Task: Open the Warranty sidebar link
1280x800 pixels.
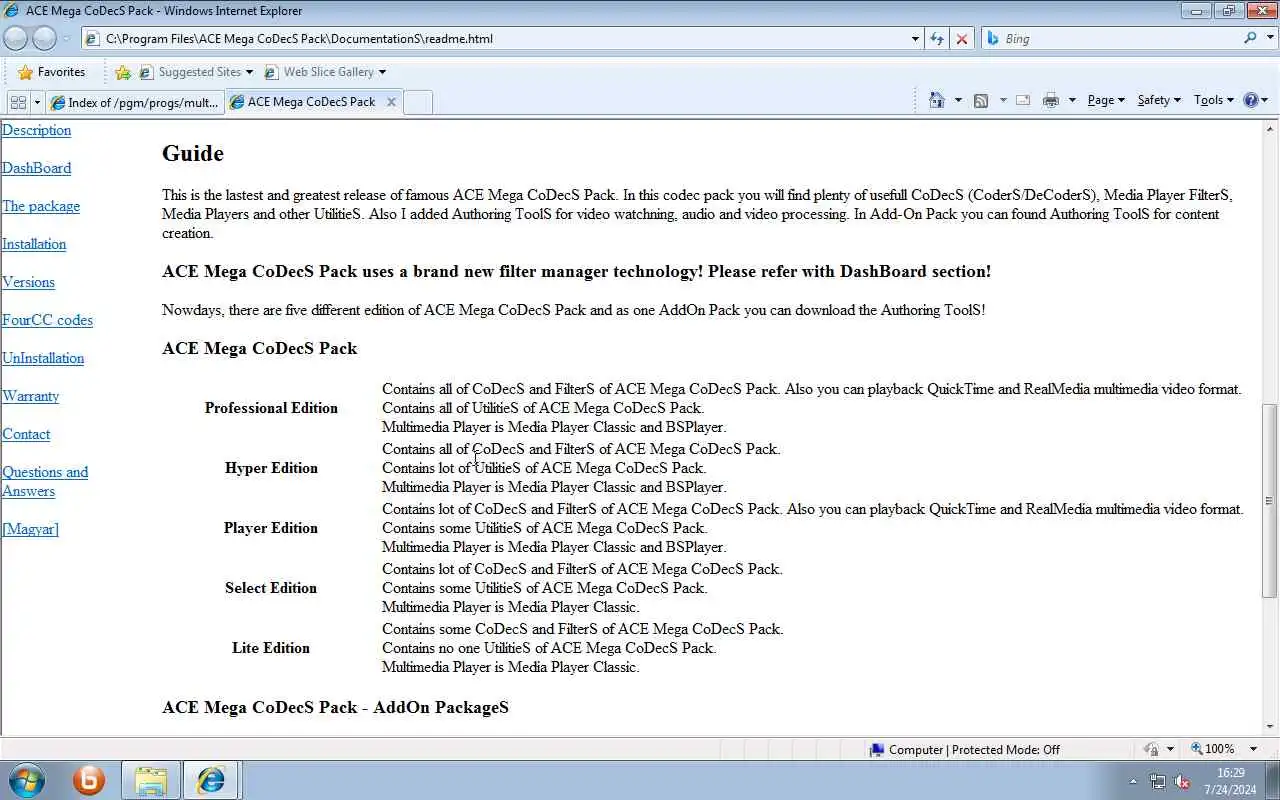Action: (x=30, y=396)
